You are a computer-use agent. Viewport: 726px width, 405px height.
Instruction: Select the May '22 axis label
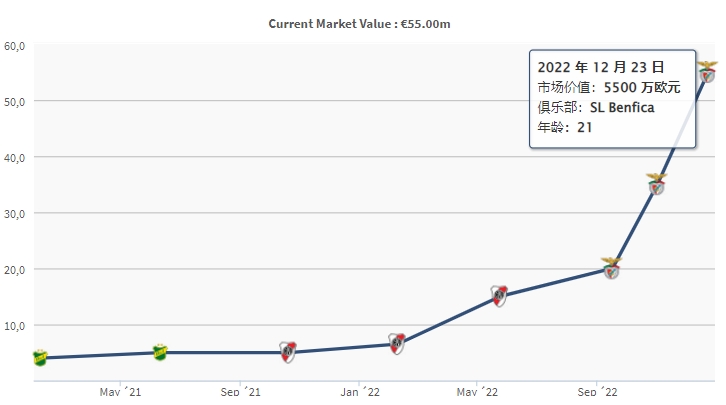point(477,392)
